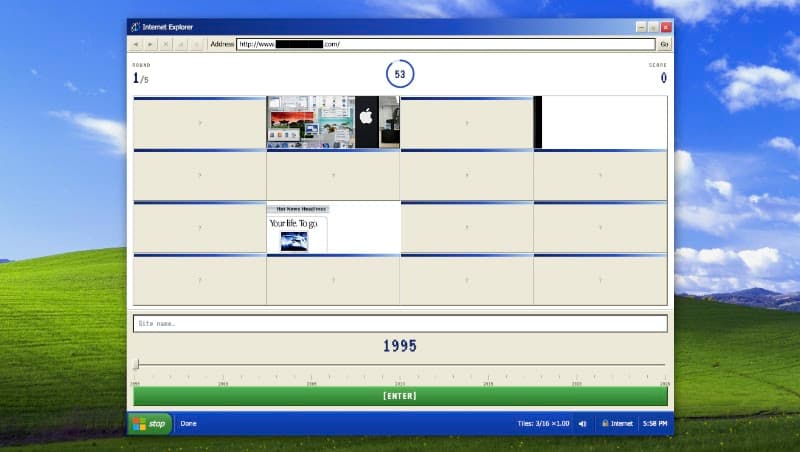Reveal the hidden tile right of the 'Your life' tile
This screenshot has height=452, width=800.
(x=467, y=228)
